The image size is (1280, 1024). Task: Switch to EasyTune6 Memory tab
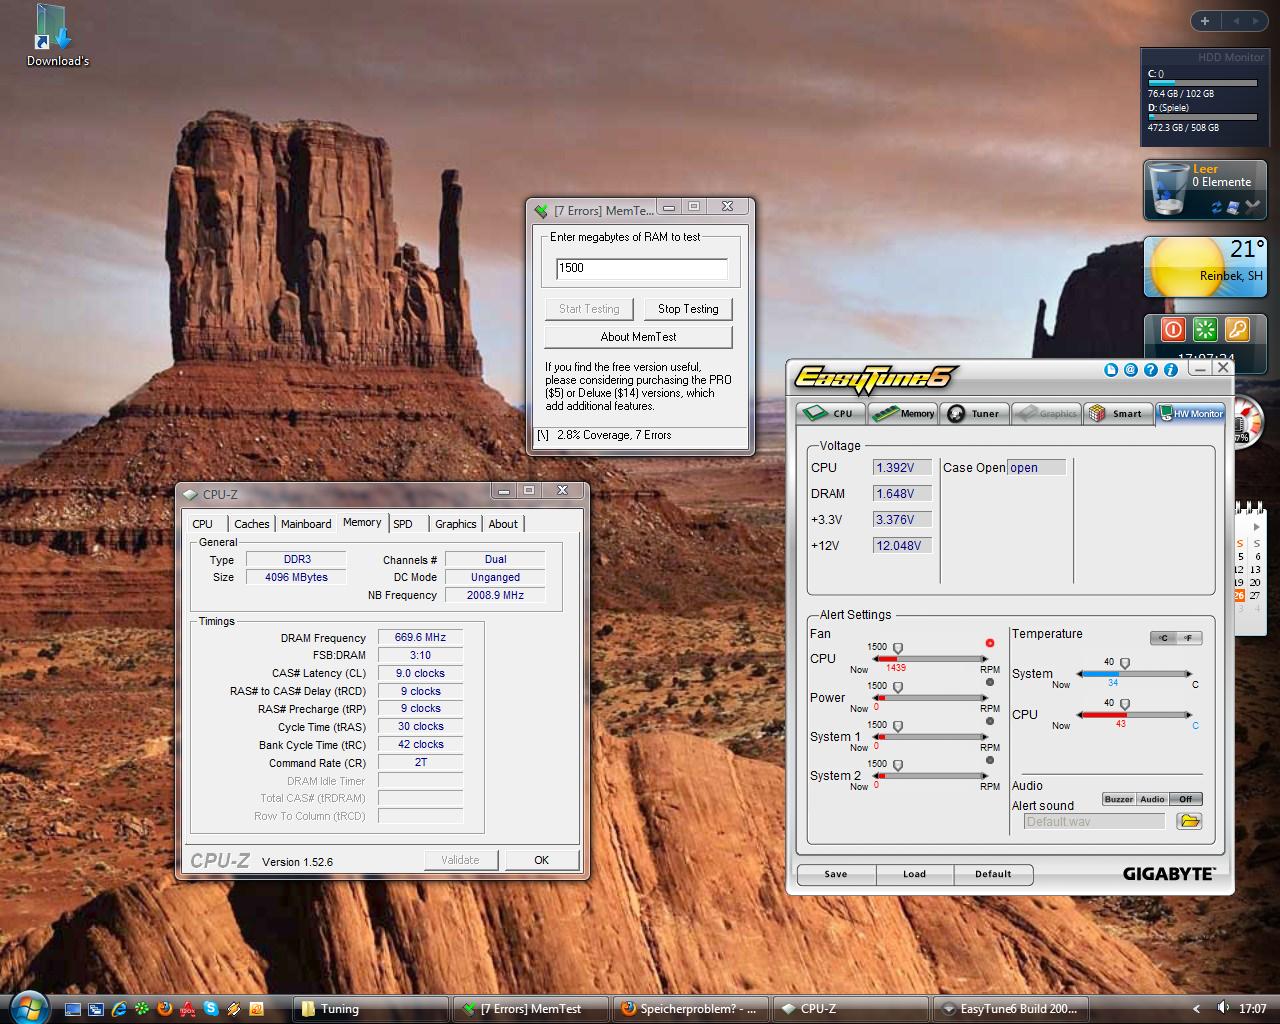pos(902,413)
